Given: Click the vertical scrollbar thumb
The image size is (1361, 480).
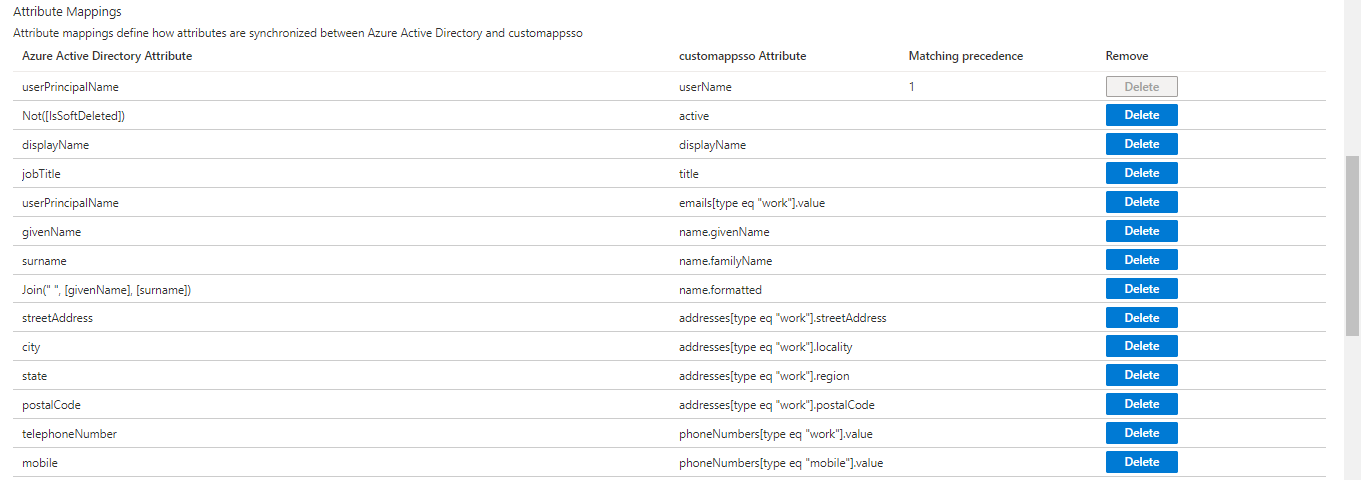Looking at the screenshot, I should pos(1353,245).
